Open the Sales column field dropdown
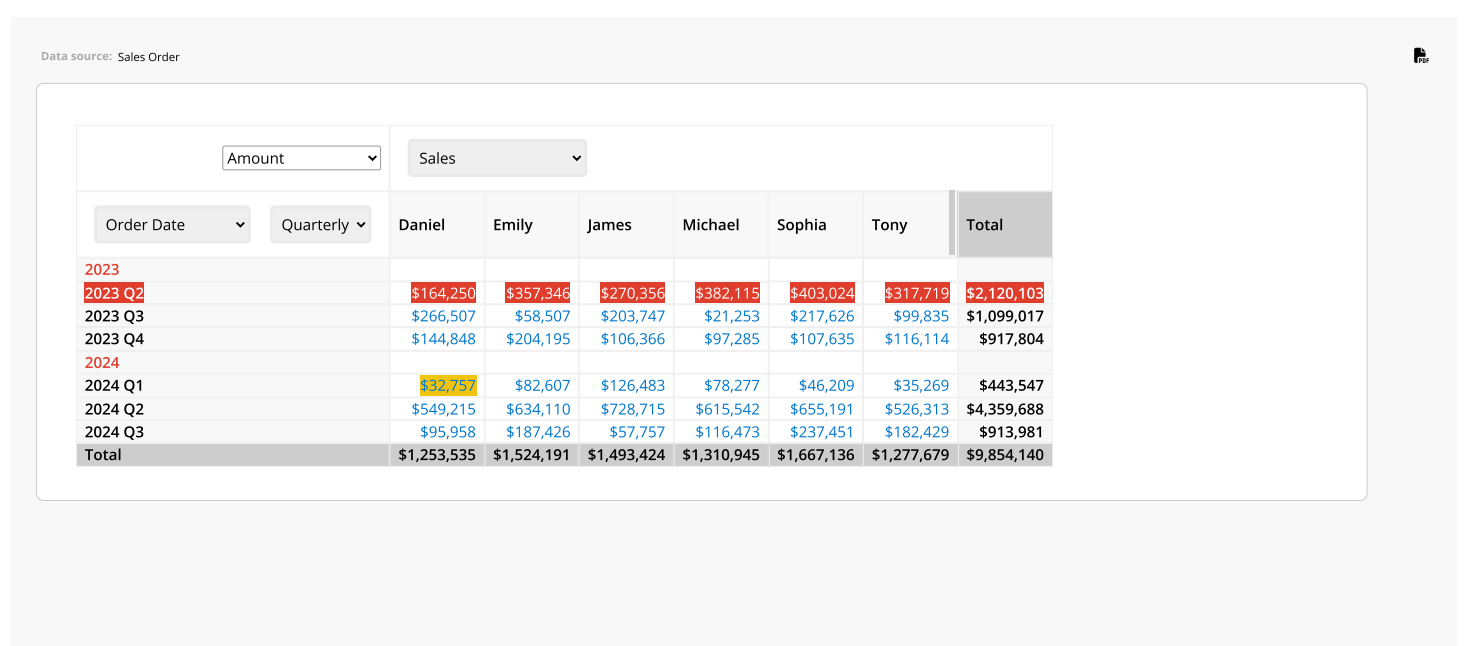Image resolution: width=1475 pixels, height=646 pixels. pos(497,158)
